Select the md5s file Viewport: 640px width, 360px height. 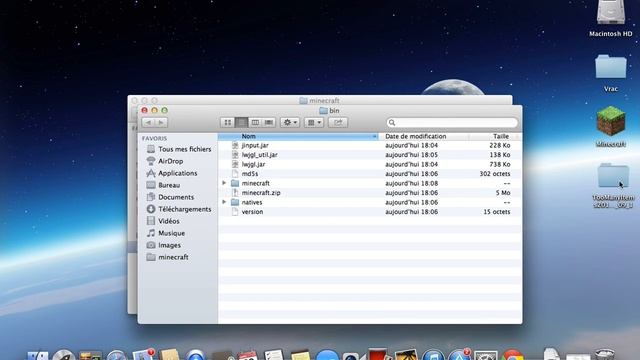tap(370, 174)
